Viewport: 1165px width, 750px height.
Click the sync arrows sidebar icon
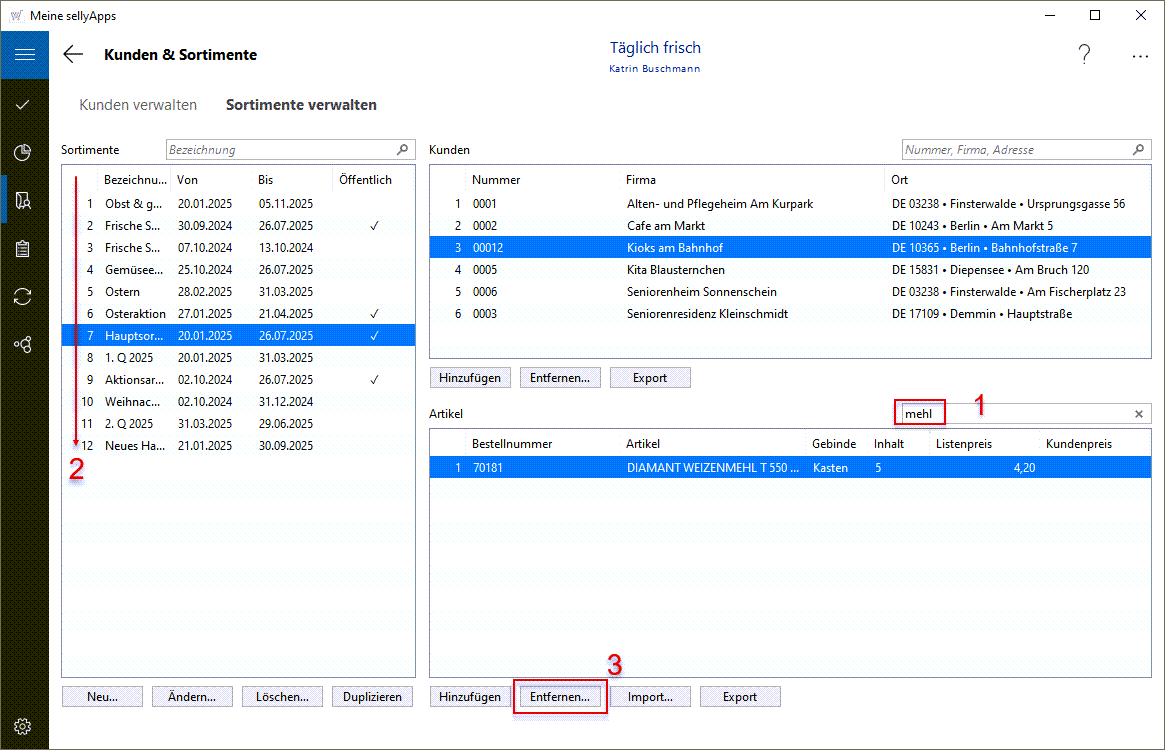tap(24, 296)
